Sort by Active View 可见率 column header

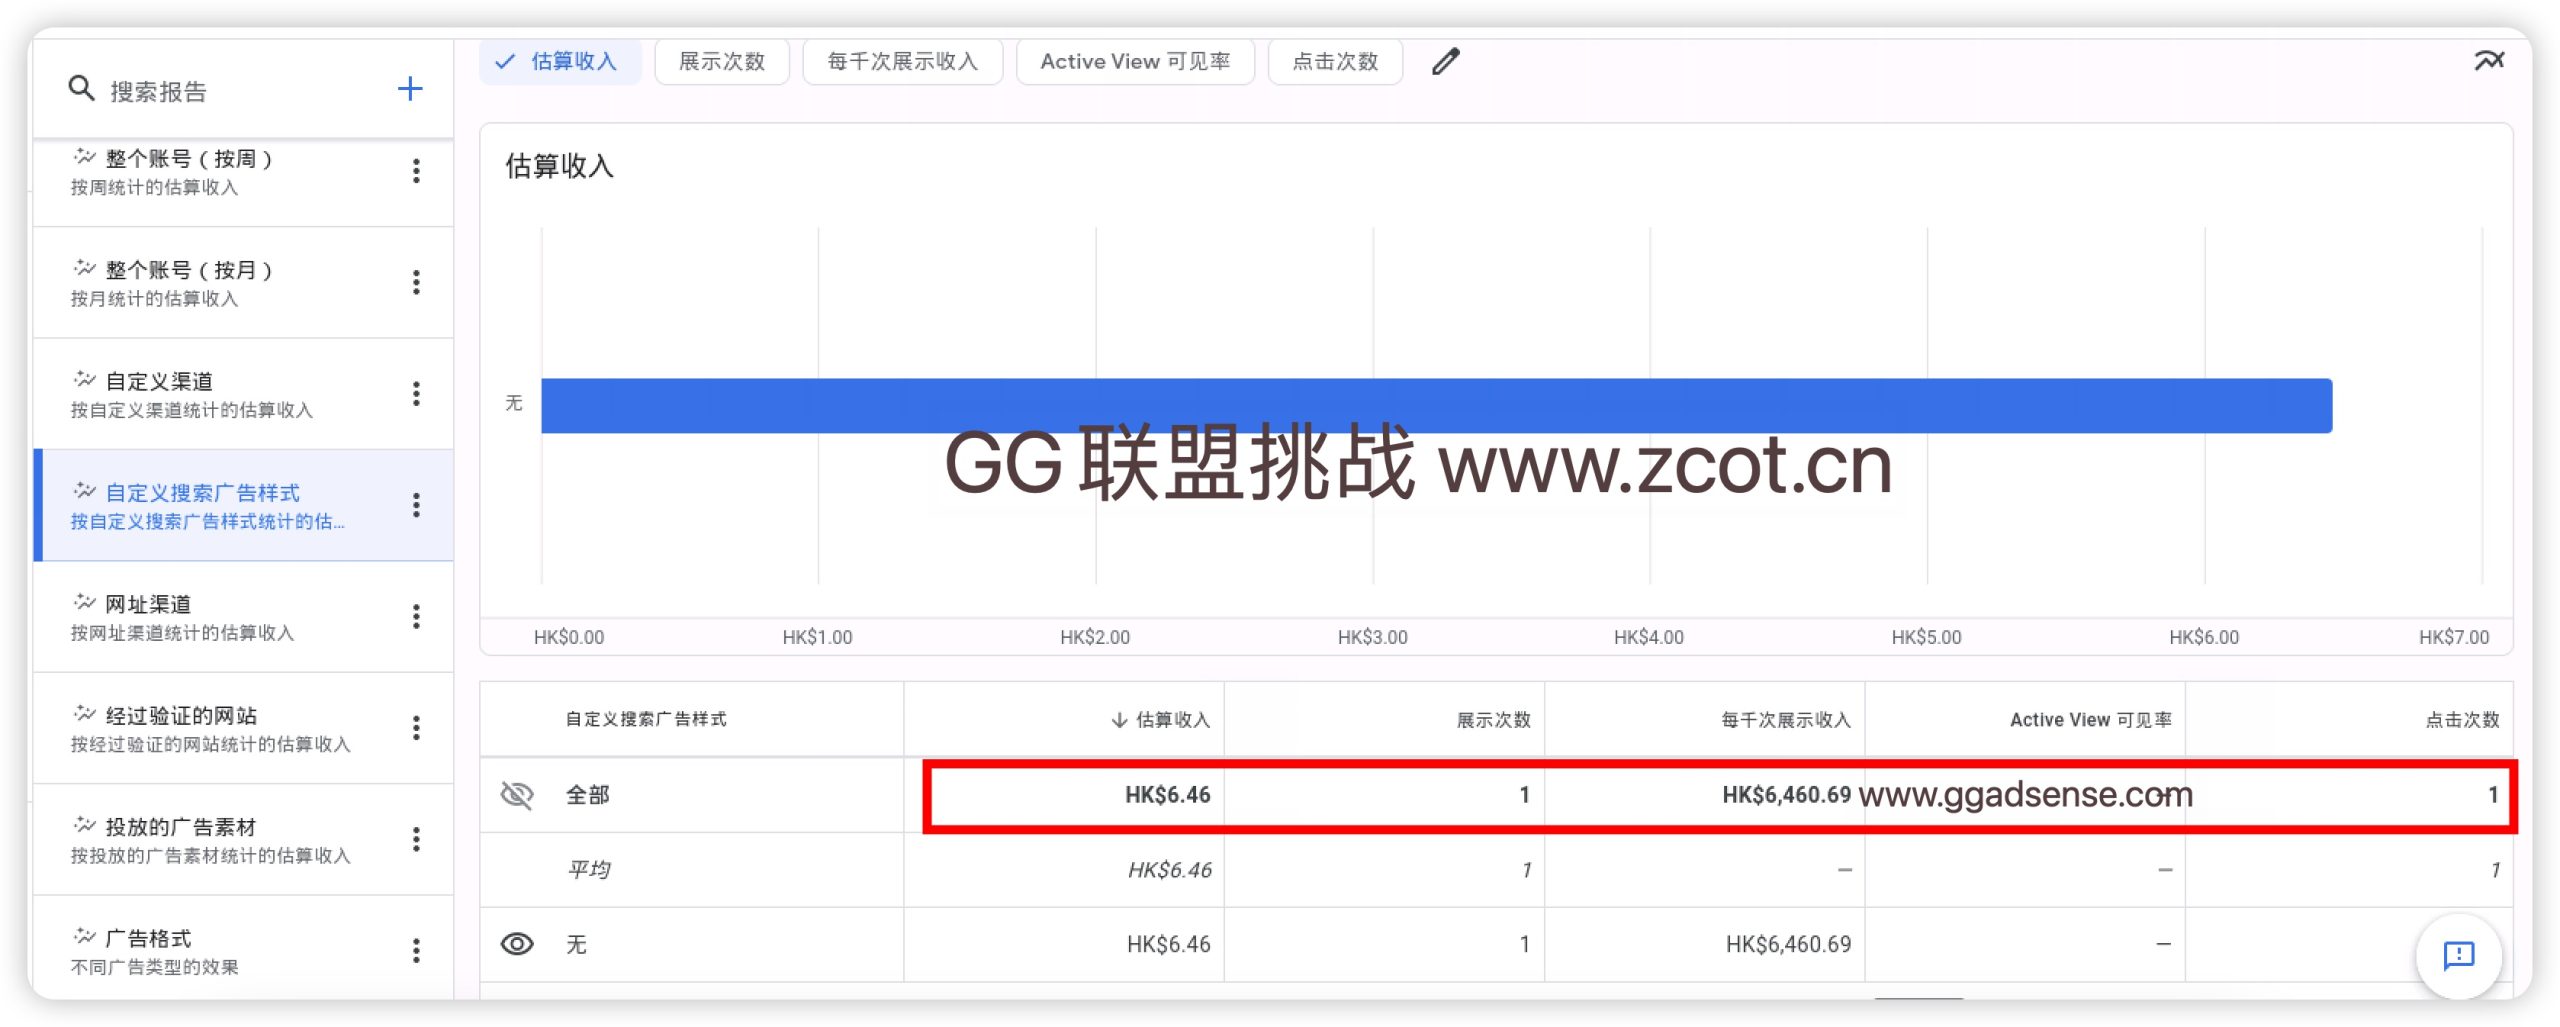[2090, 720]
